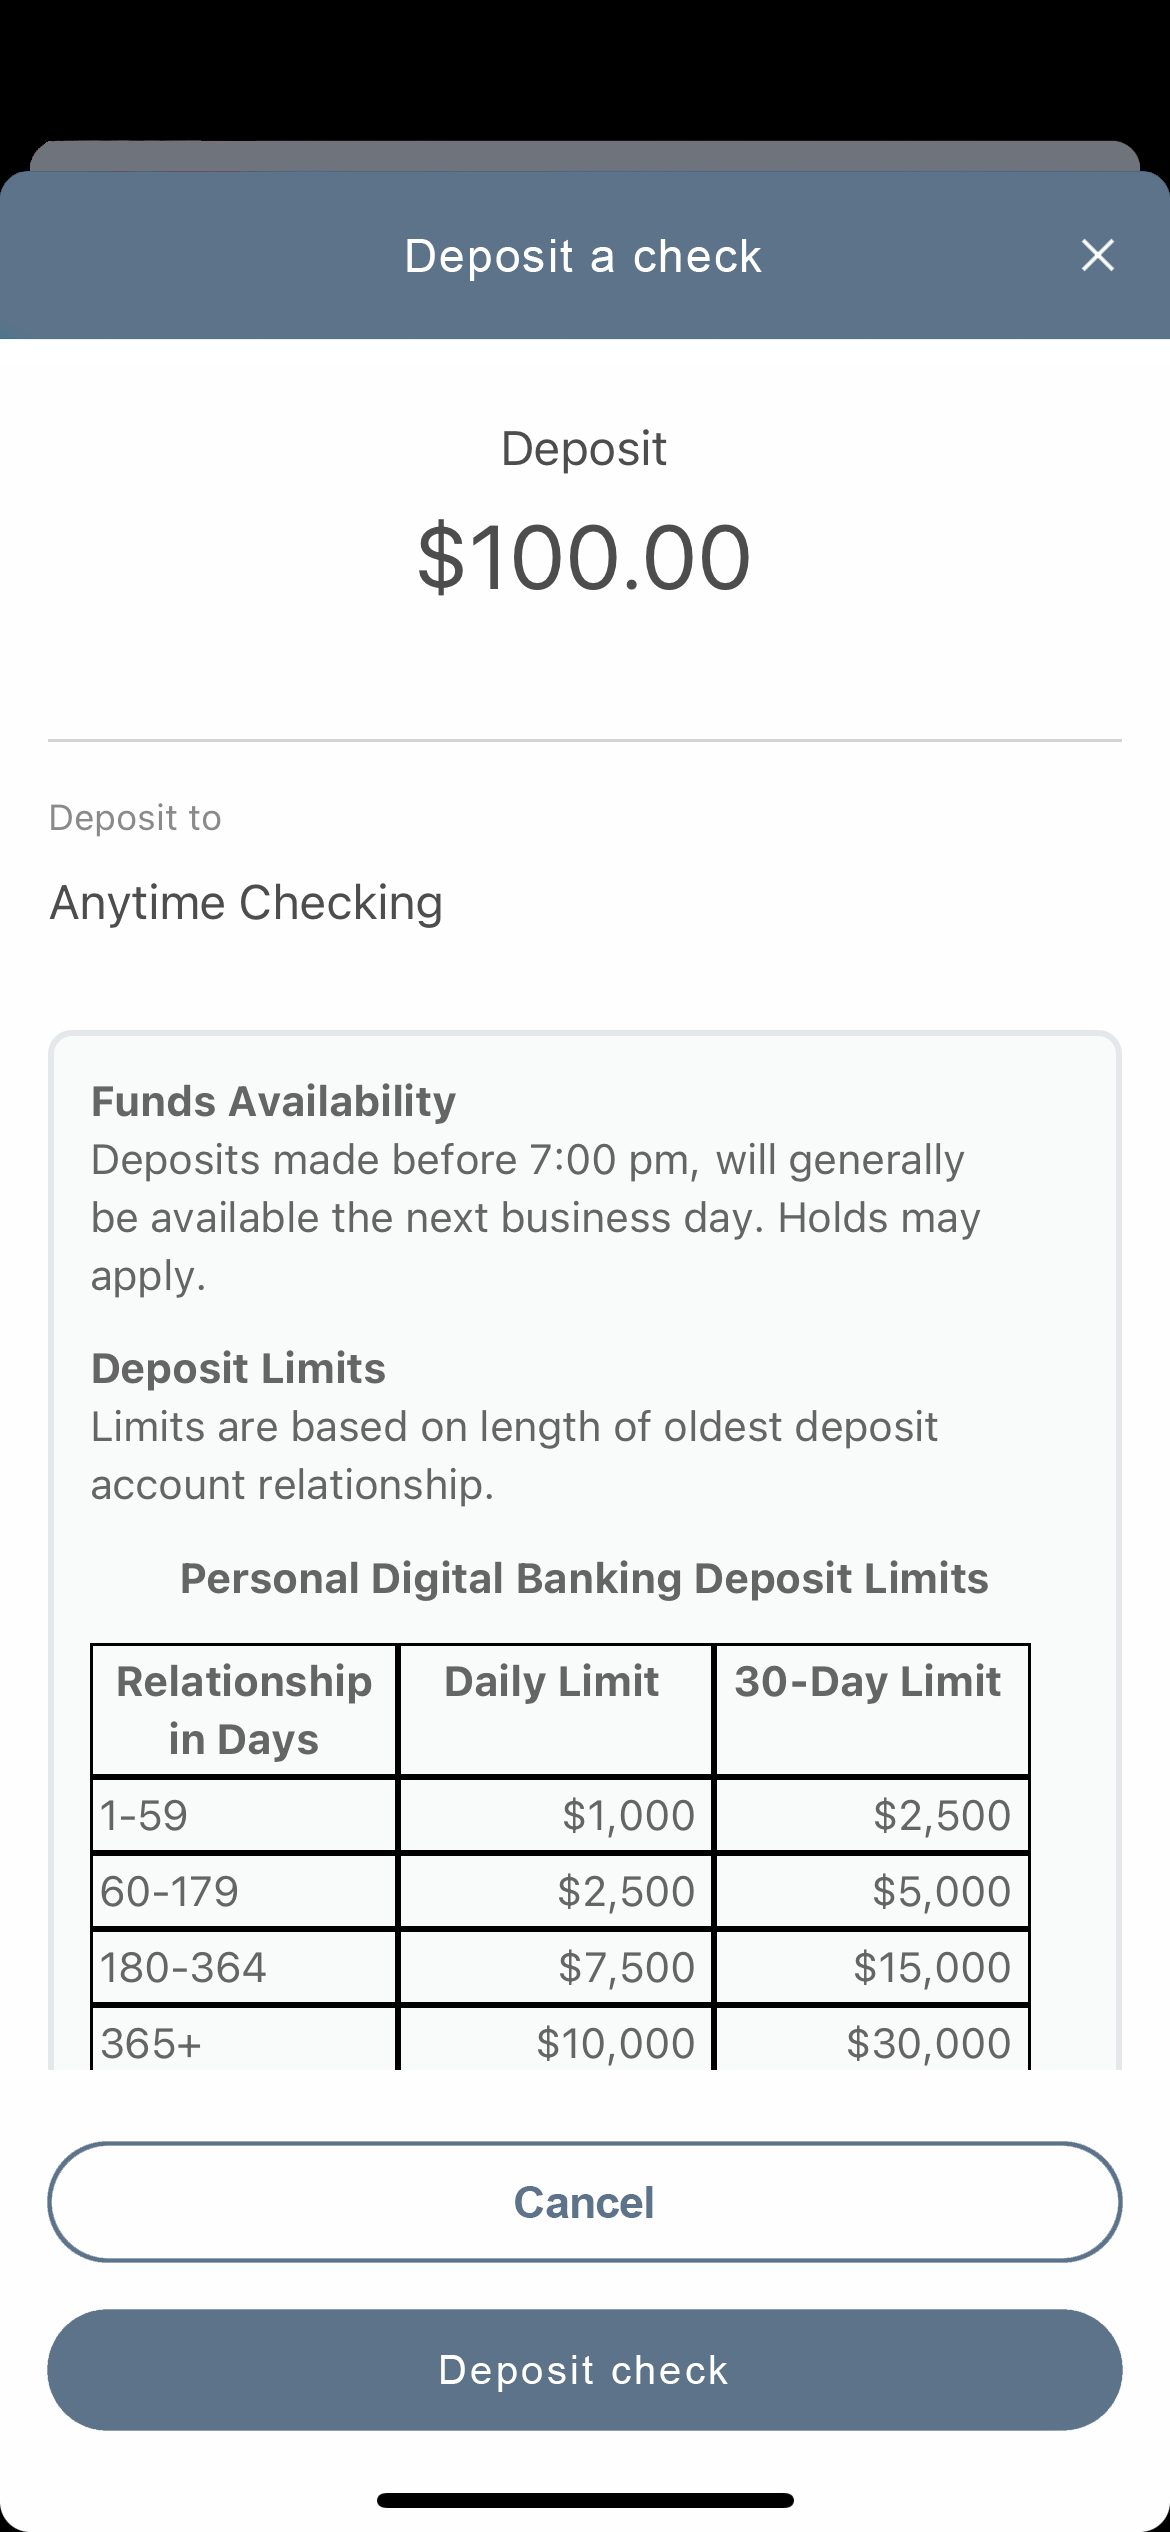
Task: Select the Daily Limit column header
Action: coord(555,1710)
